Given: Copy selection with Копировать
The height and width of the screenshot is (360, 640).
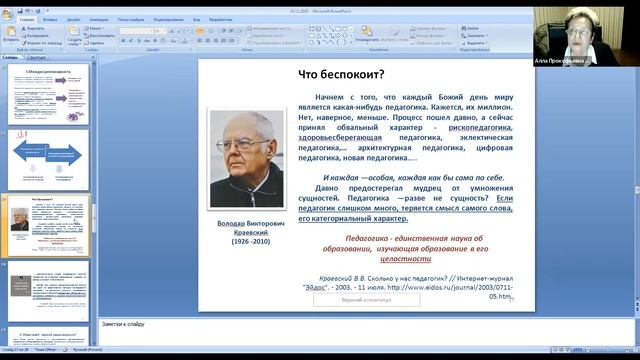Looking at the screenshot, I should [35, 36].
